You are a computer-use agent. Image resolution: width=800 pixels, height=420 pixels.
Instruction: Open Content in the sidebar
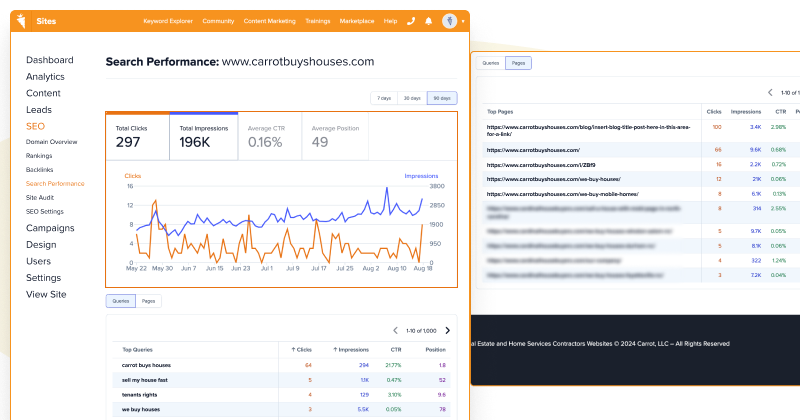pos(43,93)
